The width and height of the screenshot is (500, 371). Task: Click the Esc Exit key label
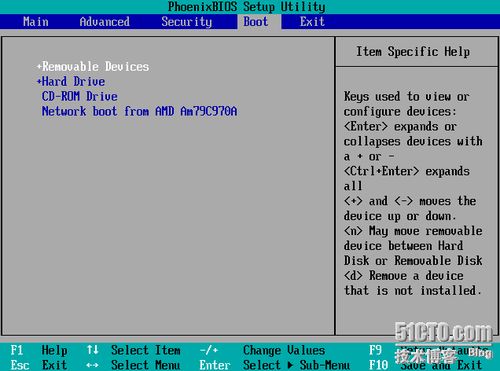tap(39, 365)
